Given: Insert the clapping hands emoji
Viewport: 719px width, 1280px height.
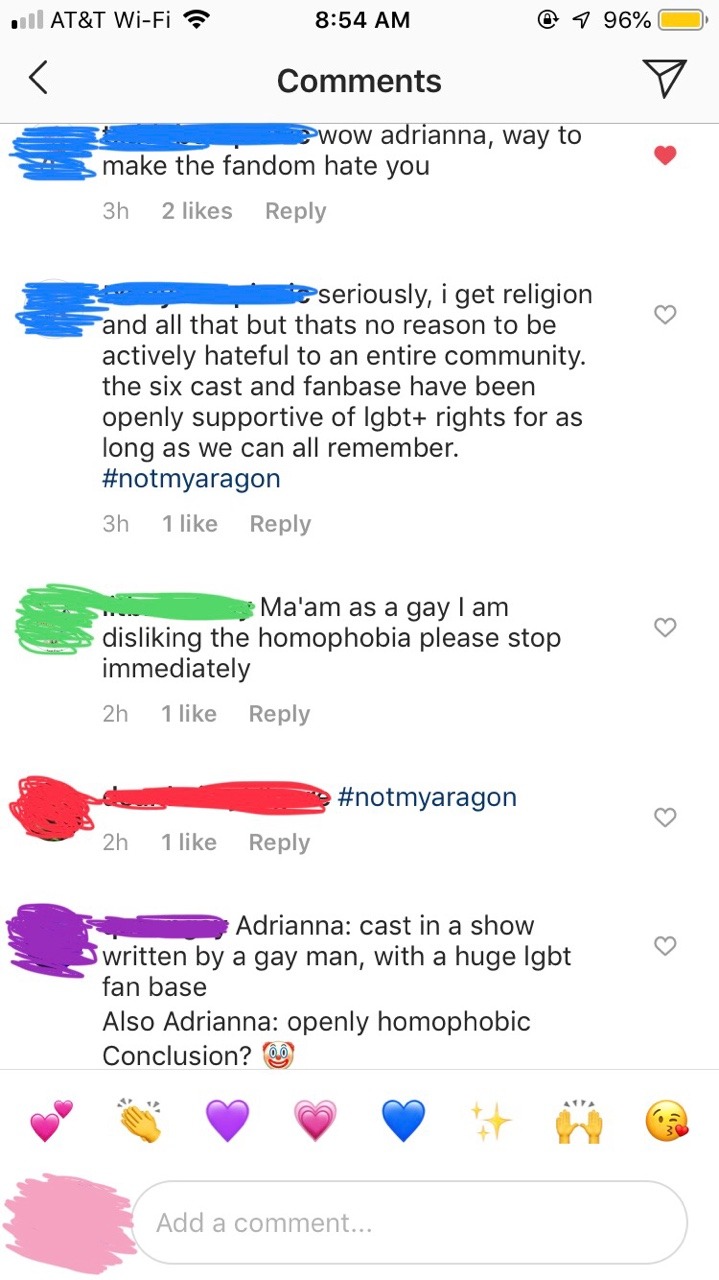Looking at the screenshot, I should (x=139, y=1121).
